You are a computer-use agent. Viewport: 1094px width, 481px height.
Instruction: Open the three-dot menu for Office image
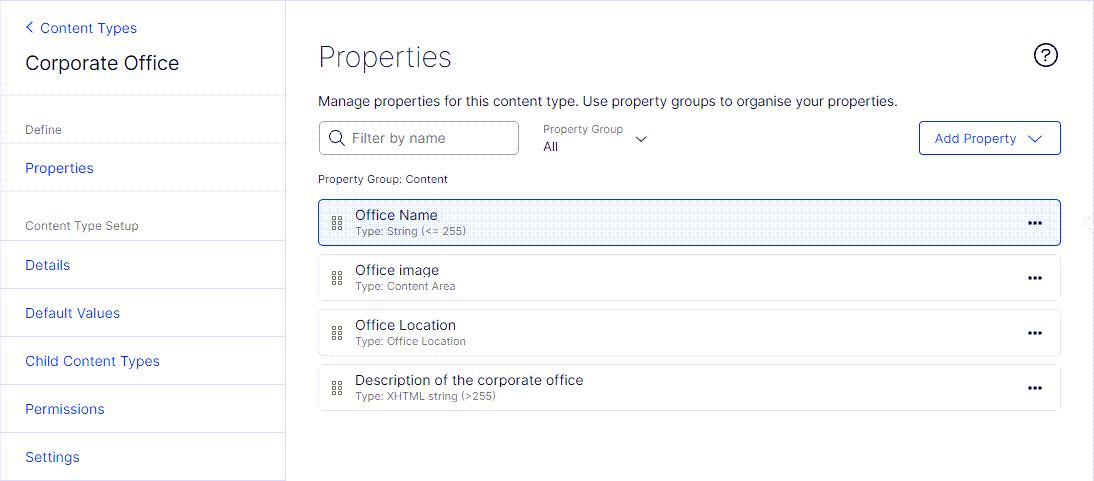pos(1035,278)
